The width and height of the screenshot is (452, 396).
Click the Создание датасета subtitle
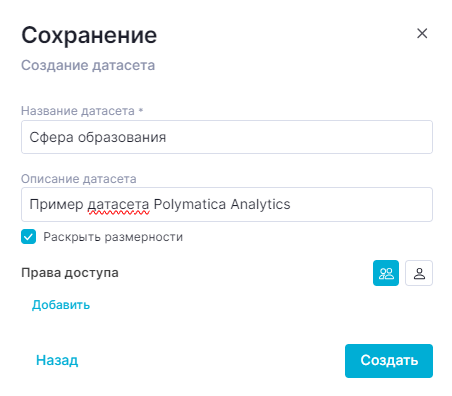coord(88,65)
